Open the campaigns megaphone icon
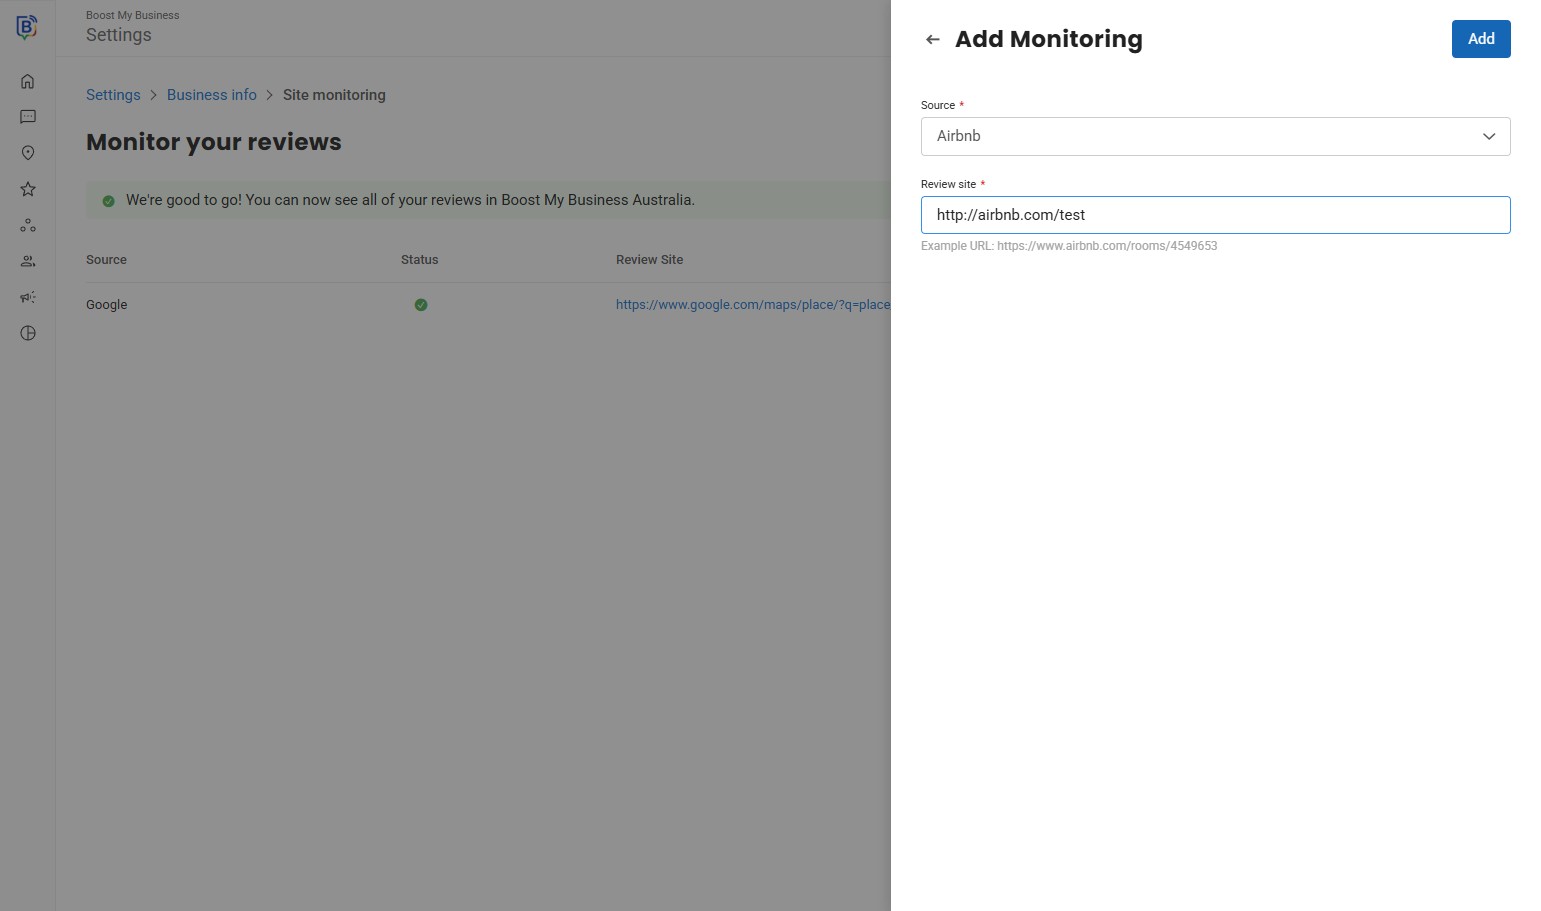 point(28,297)
